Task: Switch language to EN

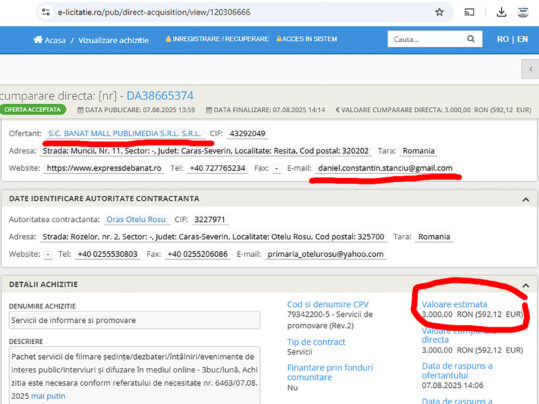Action: pos(522,39)
